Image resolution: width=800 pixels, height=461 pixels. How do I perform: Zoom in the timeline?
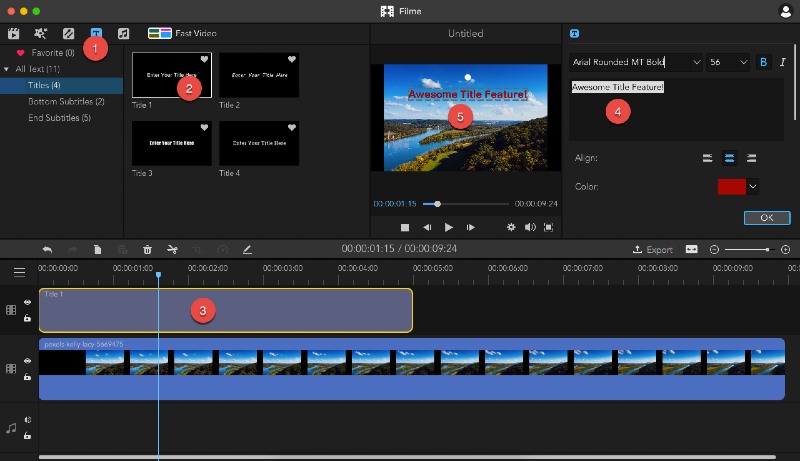786,249
